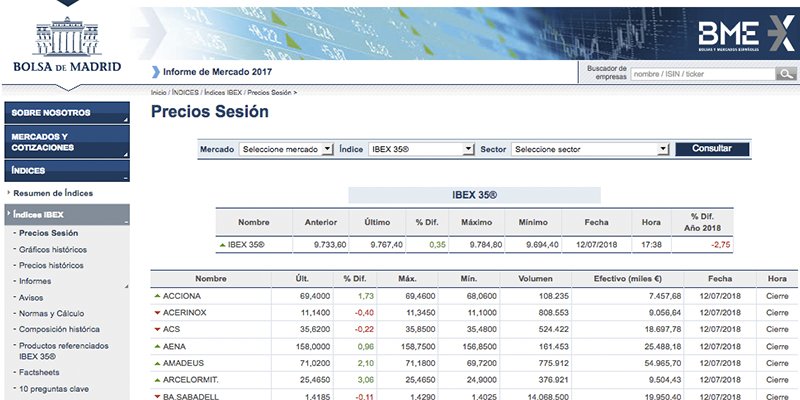Click Inicio breadcrumb link
Image resolution: width=800 pixels, height=400 pixels.
(x=158, y=93)
